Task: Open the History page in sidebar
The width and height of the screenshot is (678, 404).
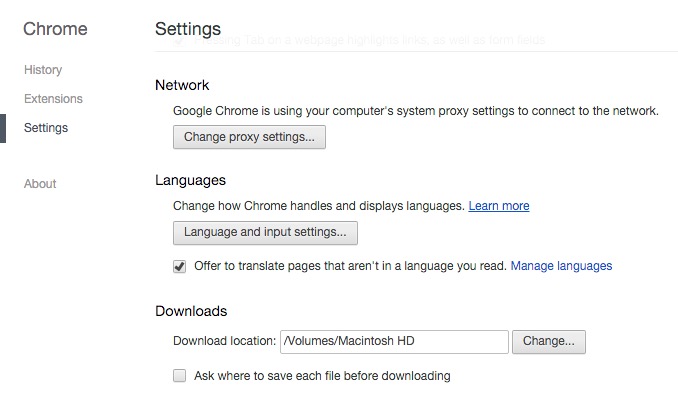Action: [x=43, y=70]
